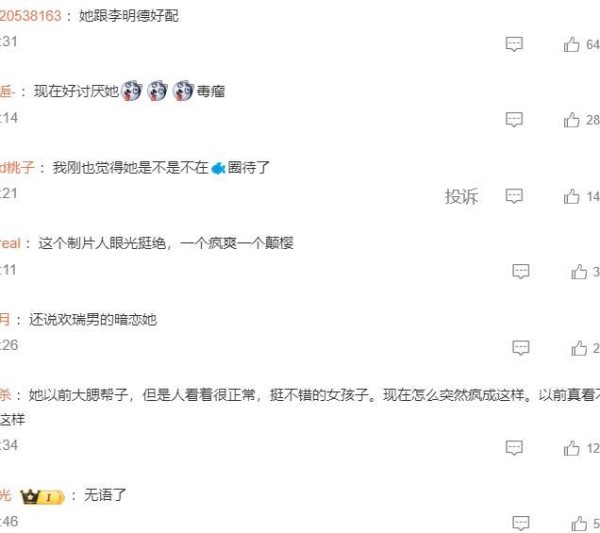The height and width of the screenshot is (533, 600).
Task: Reply to the 欢瑞男的暗恋她 comment
Action: tap(521, 347)
